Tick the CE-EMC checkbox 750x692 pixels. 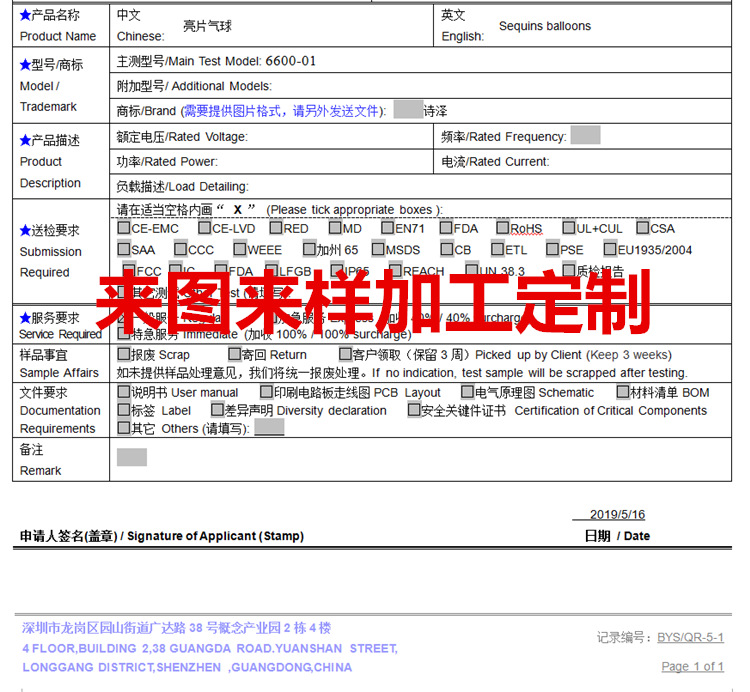pos(124,227)
